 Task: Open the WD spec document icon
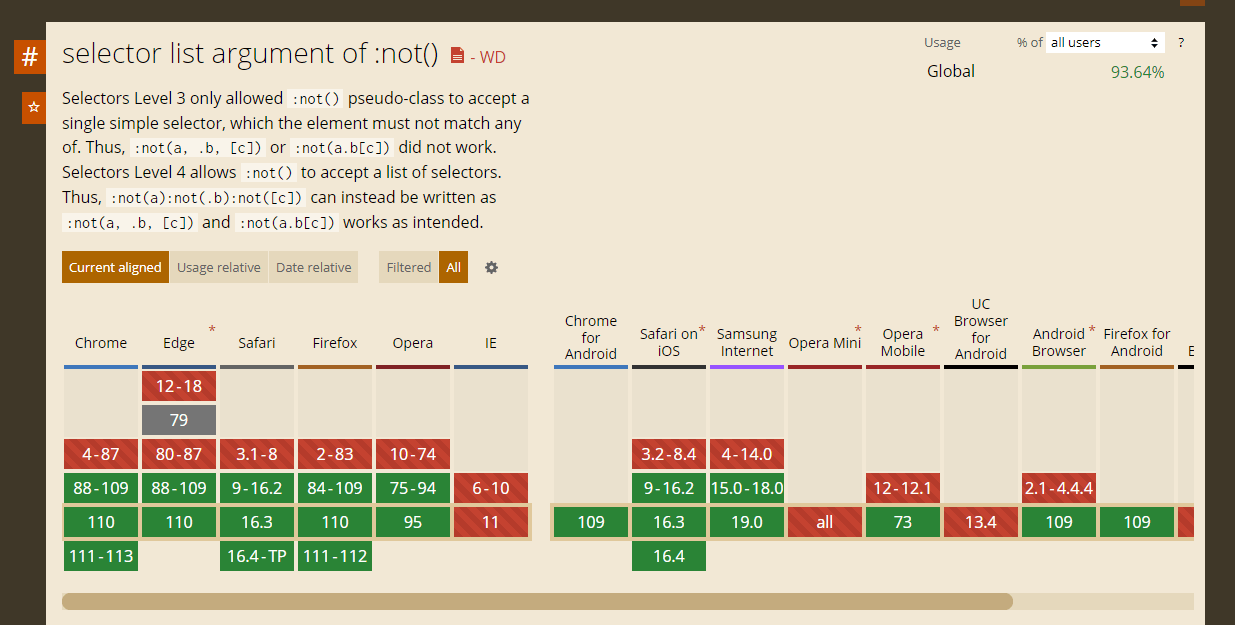click(x=457, y=56)
